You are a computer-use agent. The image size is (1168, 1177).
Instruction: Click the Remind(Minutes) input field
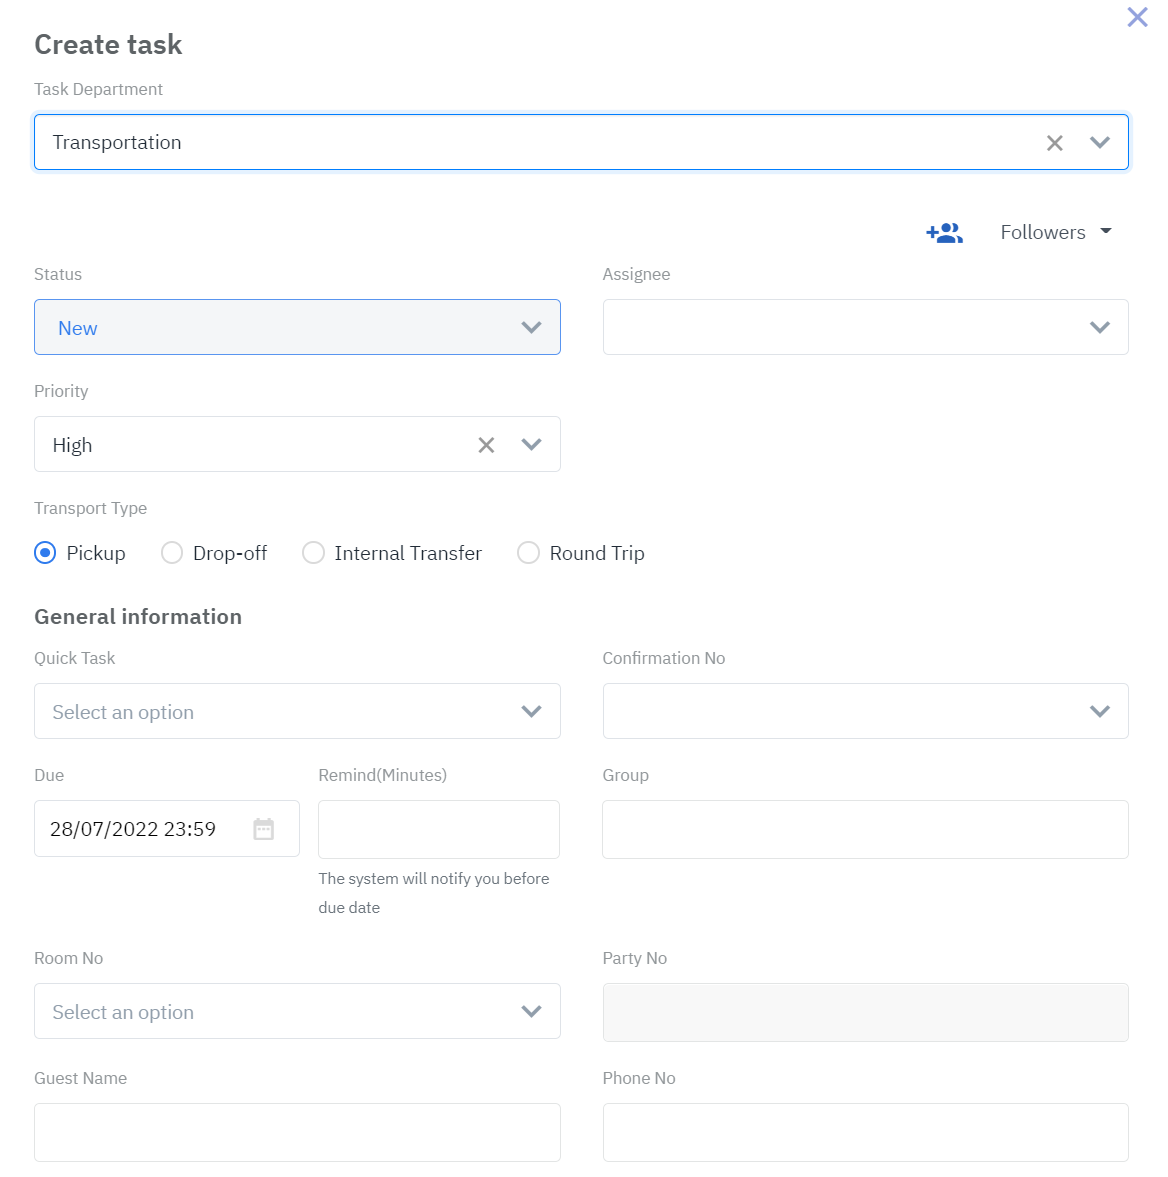click(x=438, y=829)
